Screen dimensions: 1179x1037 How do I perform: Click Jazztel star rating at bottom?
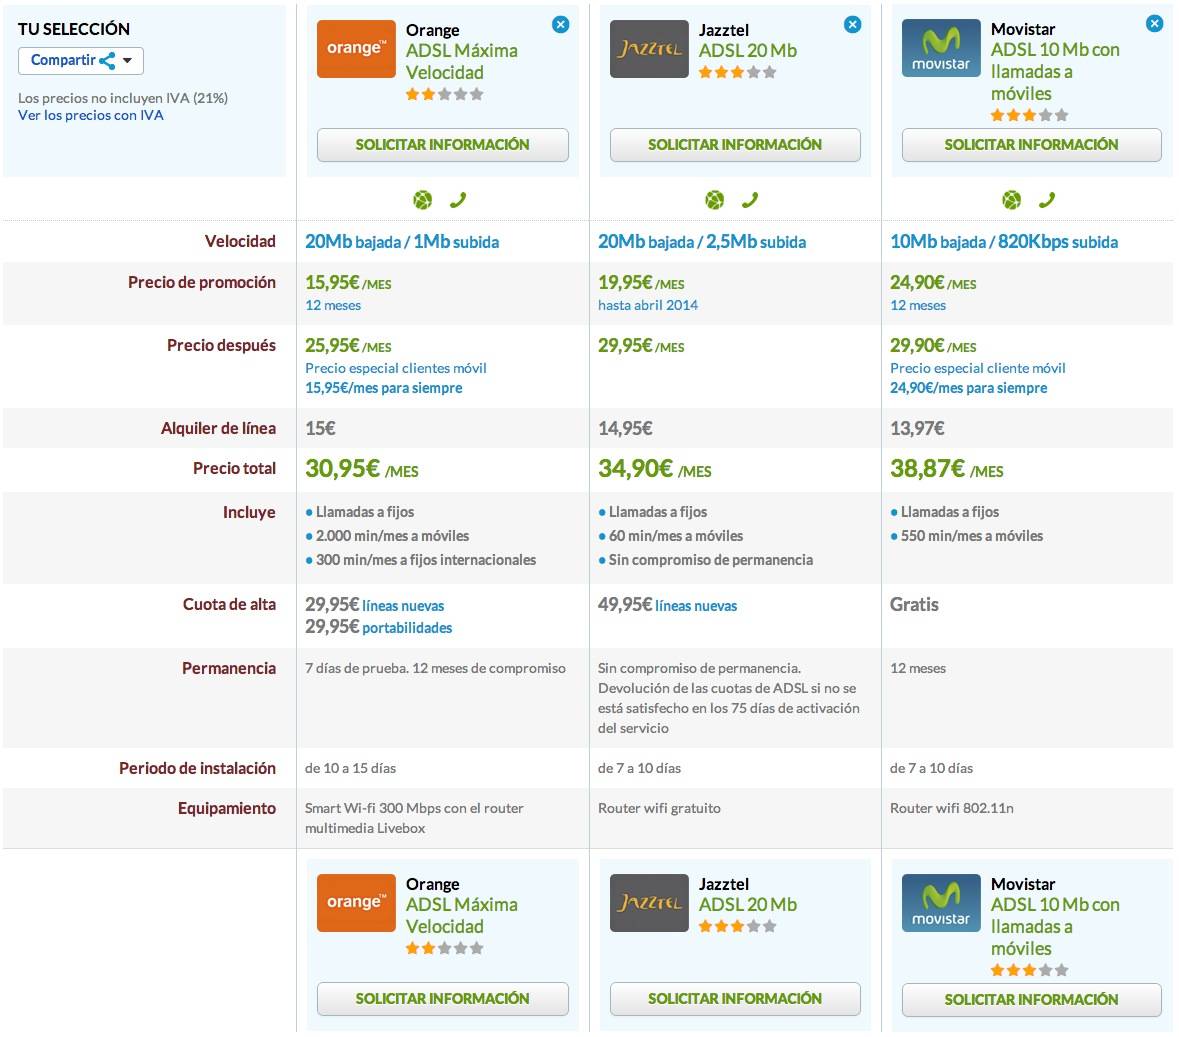[x=737, y=926]
